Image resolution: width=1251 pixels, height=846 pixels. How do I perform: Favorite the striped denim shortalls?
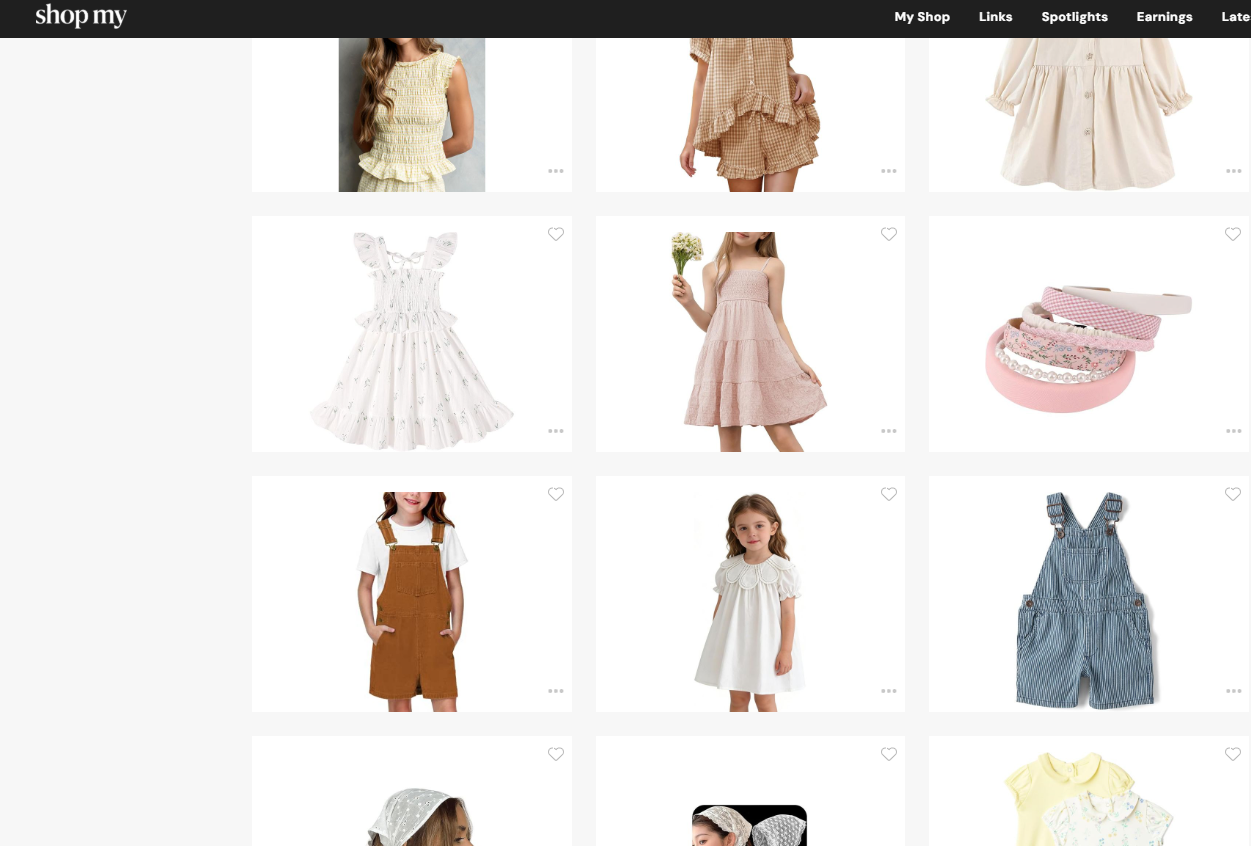click(x=1233, y=494)
